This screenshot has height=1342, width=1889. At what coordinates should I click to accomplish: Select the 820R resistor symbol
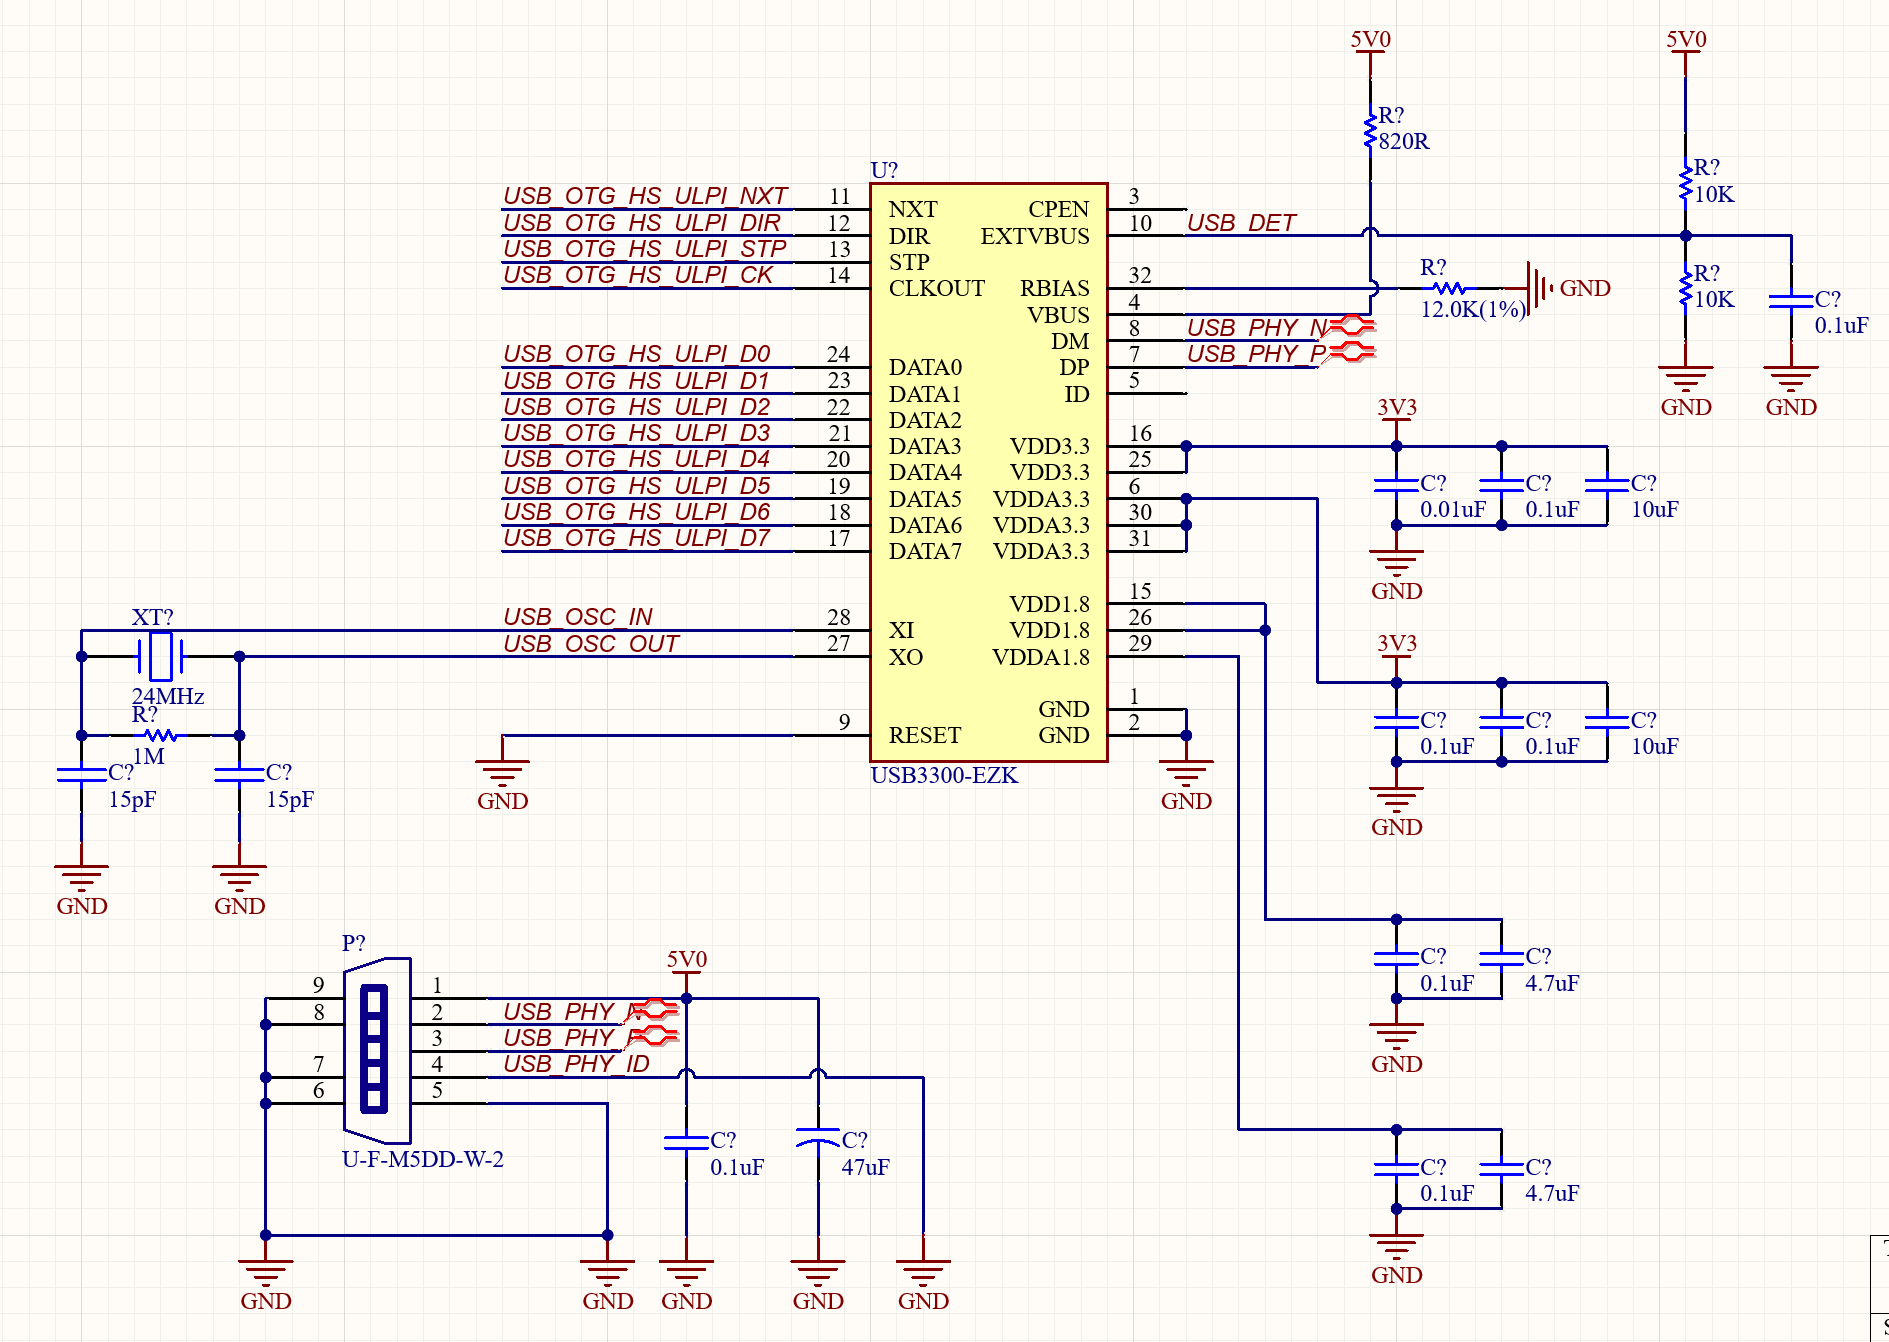(1370, 131)
